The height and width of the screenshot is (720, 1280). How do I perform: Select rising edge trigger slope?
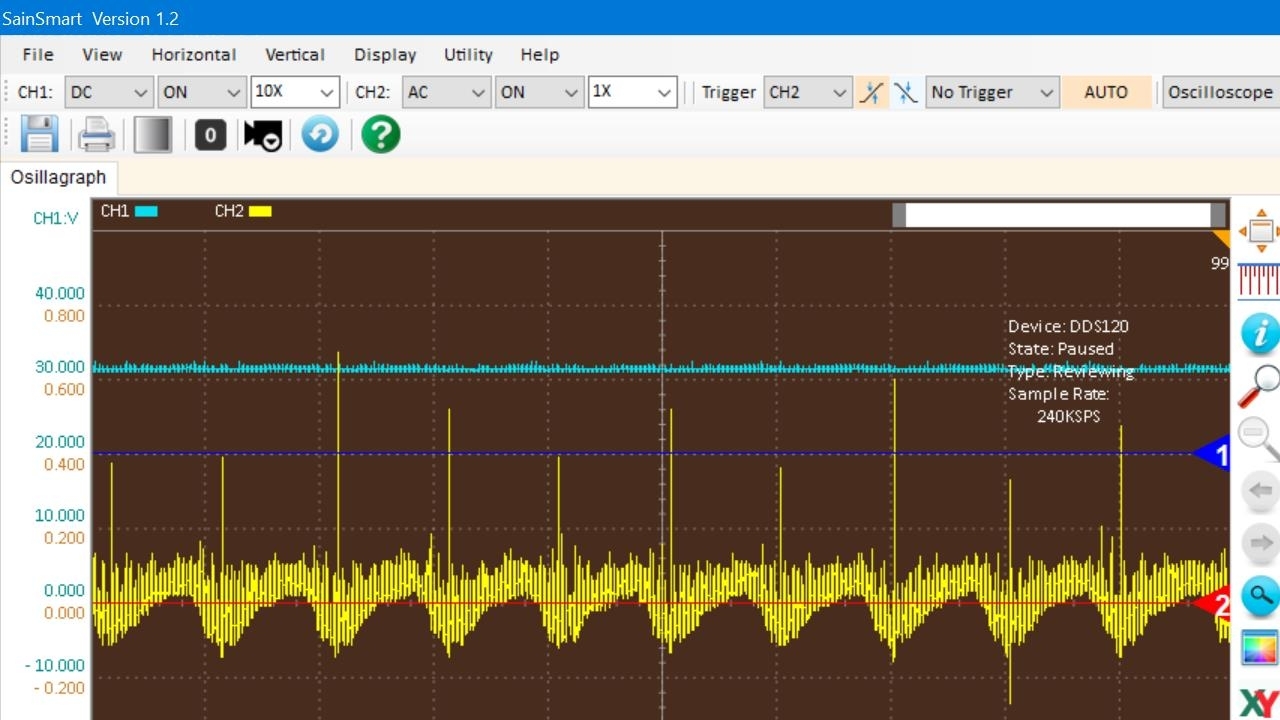point(872,92)
